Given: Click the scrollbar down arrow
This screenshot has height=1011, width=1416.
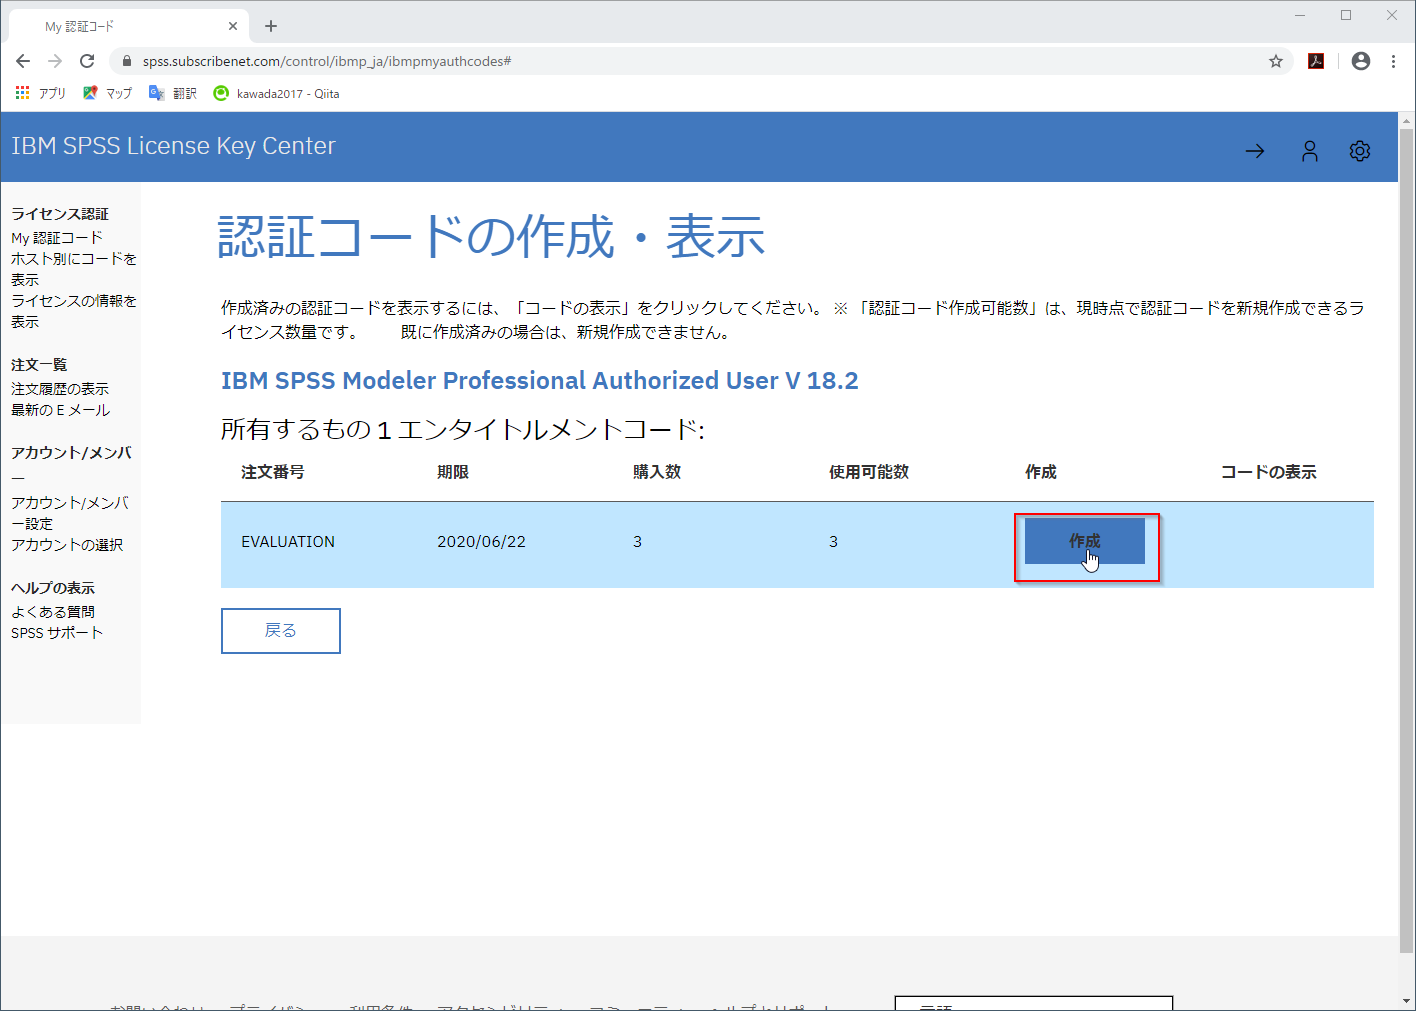Looking at the screenshot, I should [1407, 1001].
